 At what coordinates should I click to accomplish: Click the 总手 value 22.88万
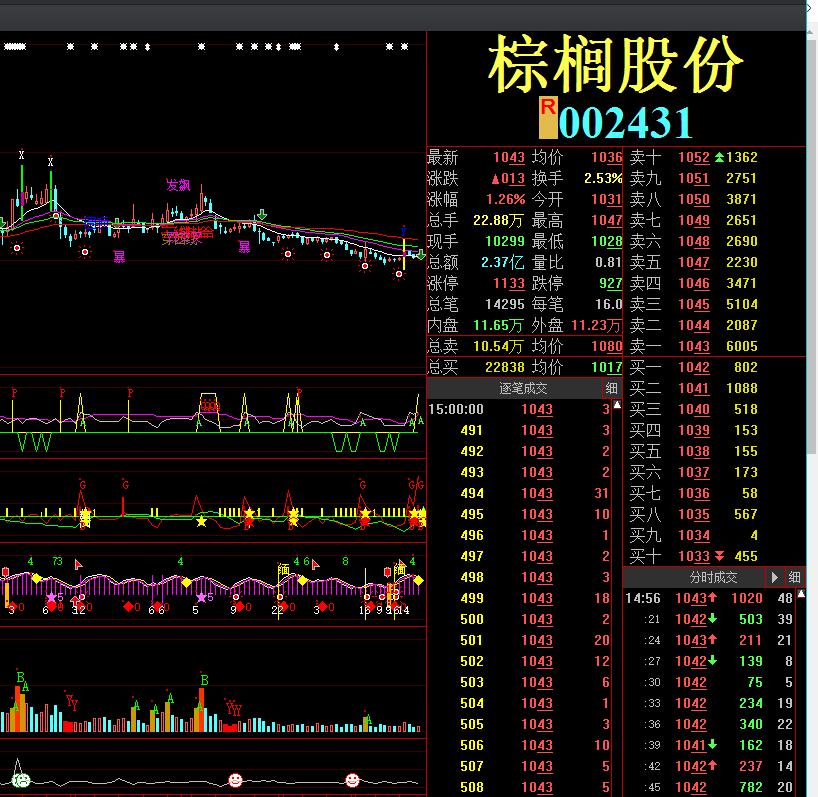[x=498, y=220]
